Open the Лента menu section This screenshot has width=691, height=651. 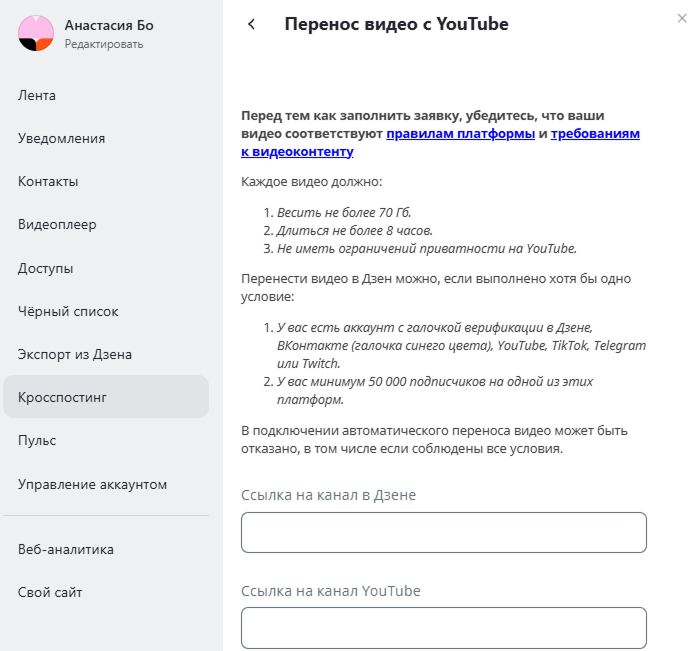click(37, 95)
